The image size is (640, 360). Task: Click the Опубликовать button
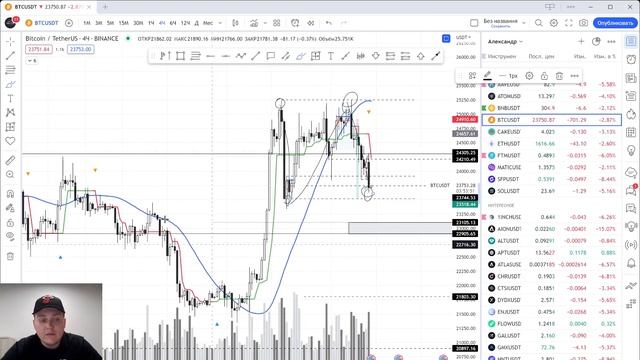(615, 23)
